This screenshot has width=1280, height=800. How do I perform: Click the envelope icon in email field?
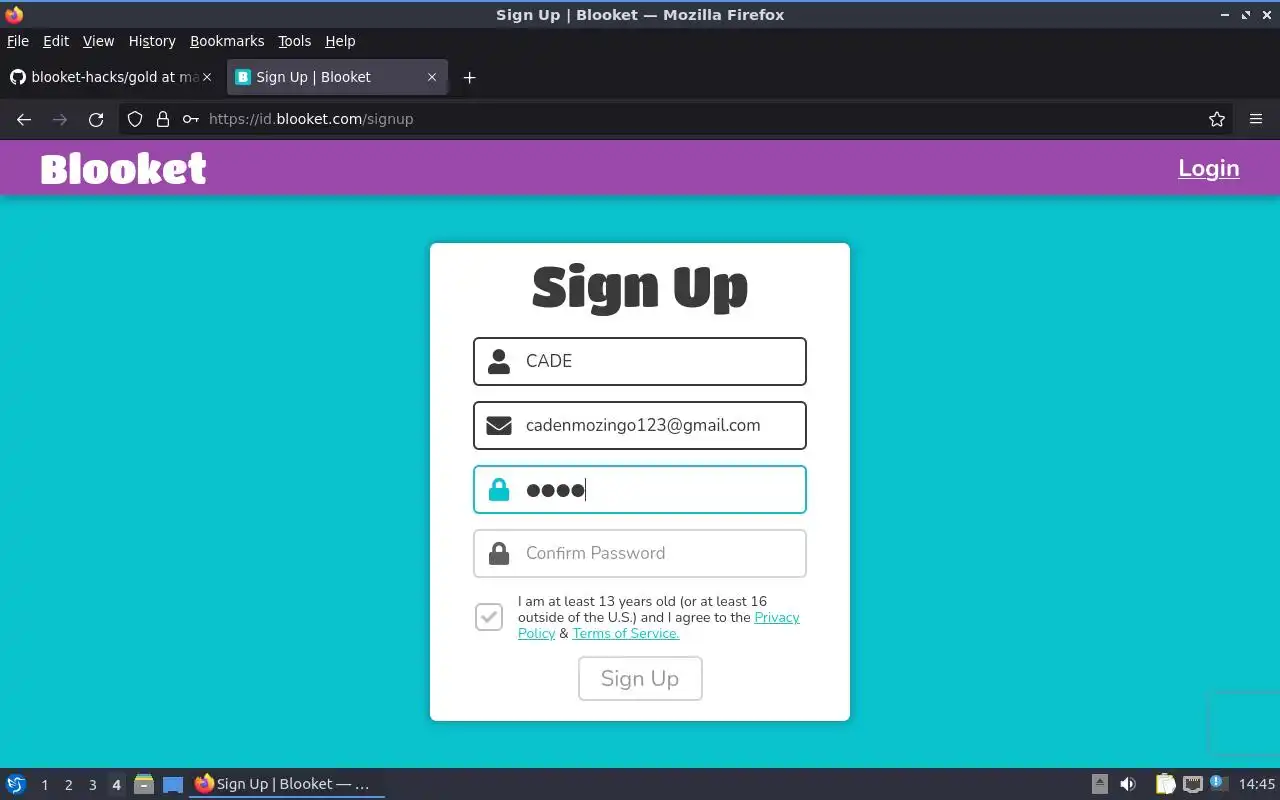499,425
